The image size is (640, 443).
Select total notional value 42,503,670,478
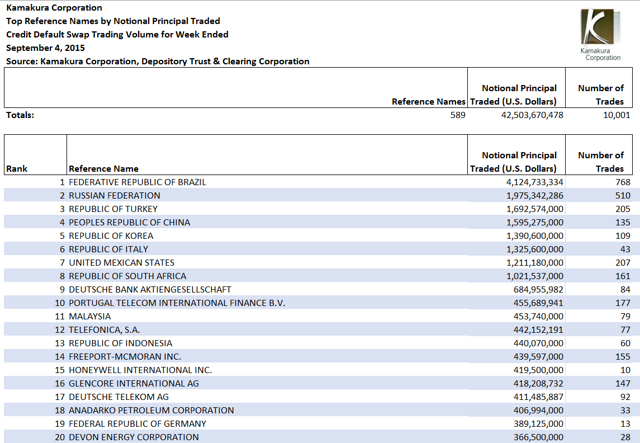tap(532, 115)
